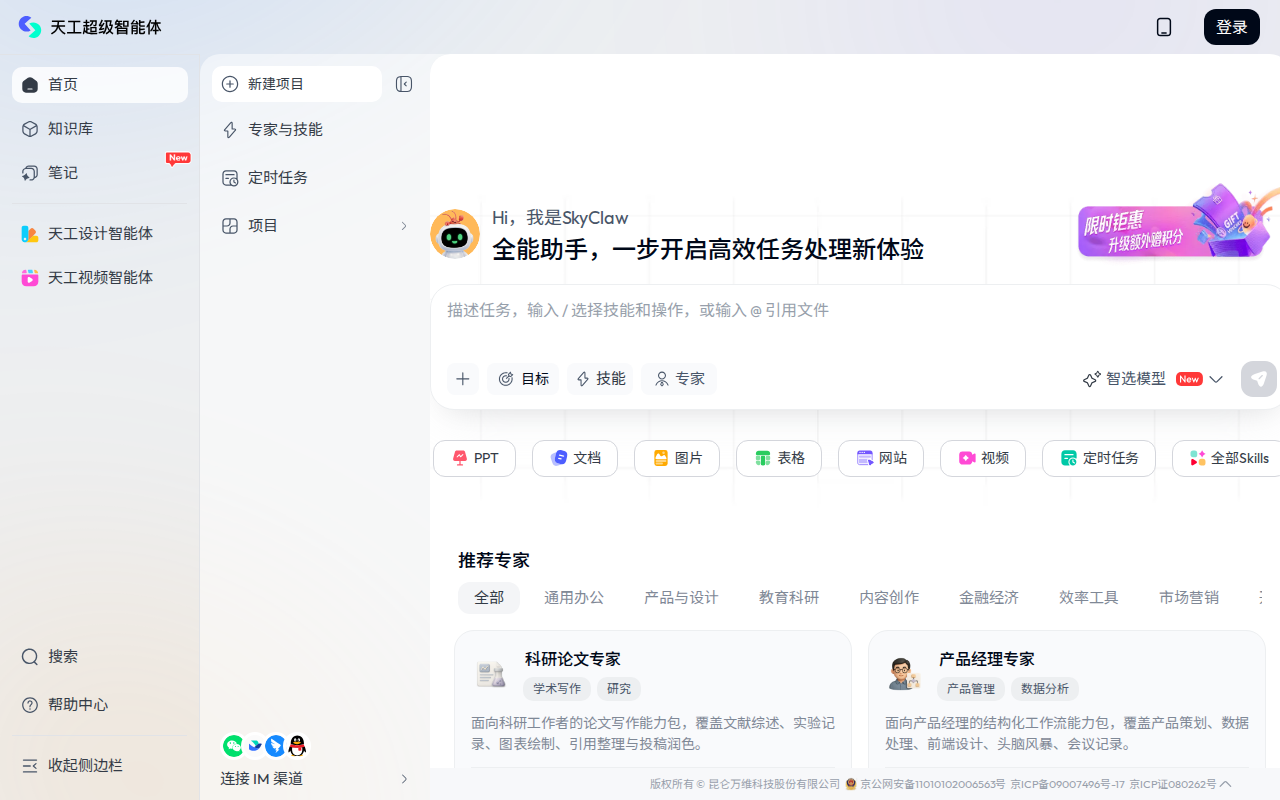This screenshot has width=1280, height=800.
Task: Choose the 图片 skill chip
Action: pyautogui.click(x=677, y=458)
